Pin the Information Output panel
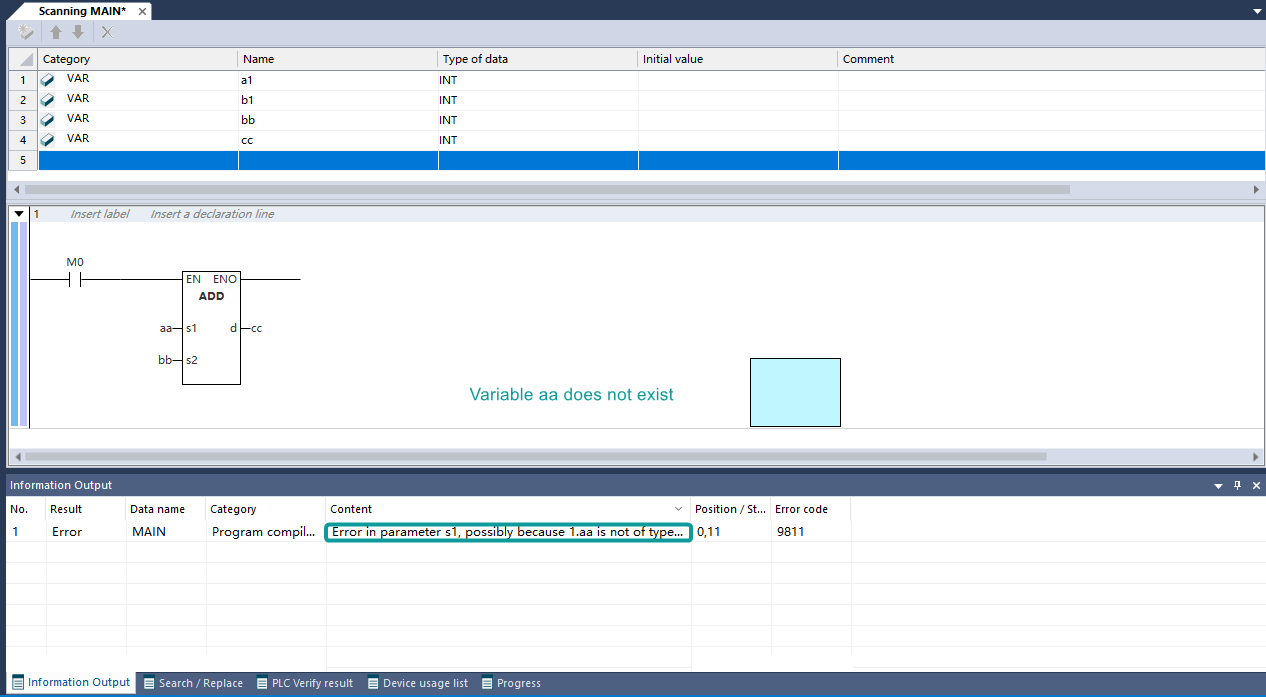 click(1237, 485)
